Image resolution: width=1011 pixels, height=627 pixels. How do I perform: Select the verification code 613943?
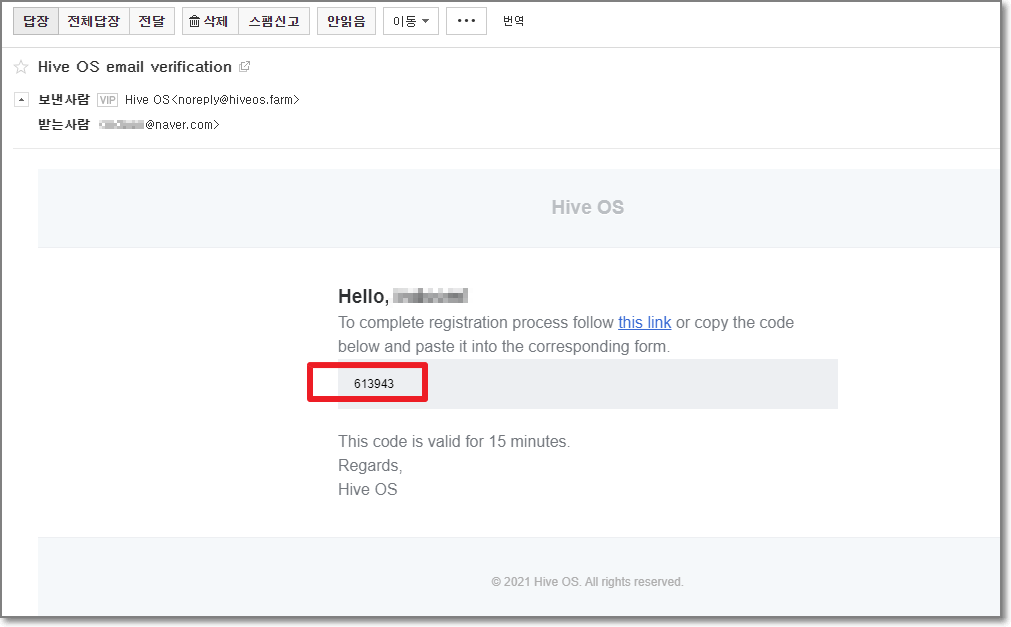pyautogui.click(x=374, y=384)
